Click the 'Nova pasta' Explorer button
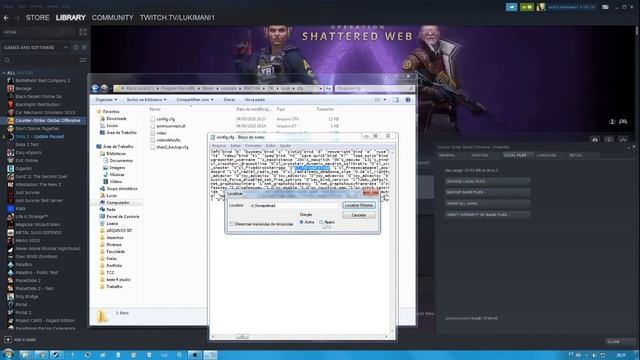This screenshot has height=360, width=640. click(255, 100)
